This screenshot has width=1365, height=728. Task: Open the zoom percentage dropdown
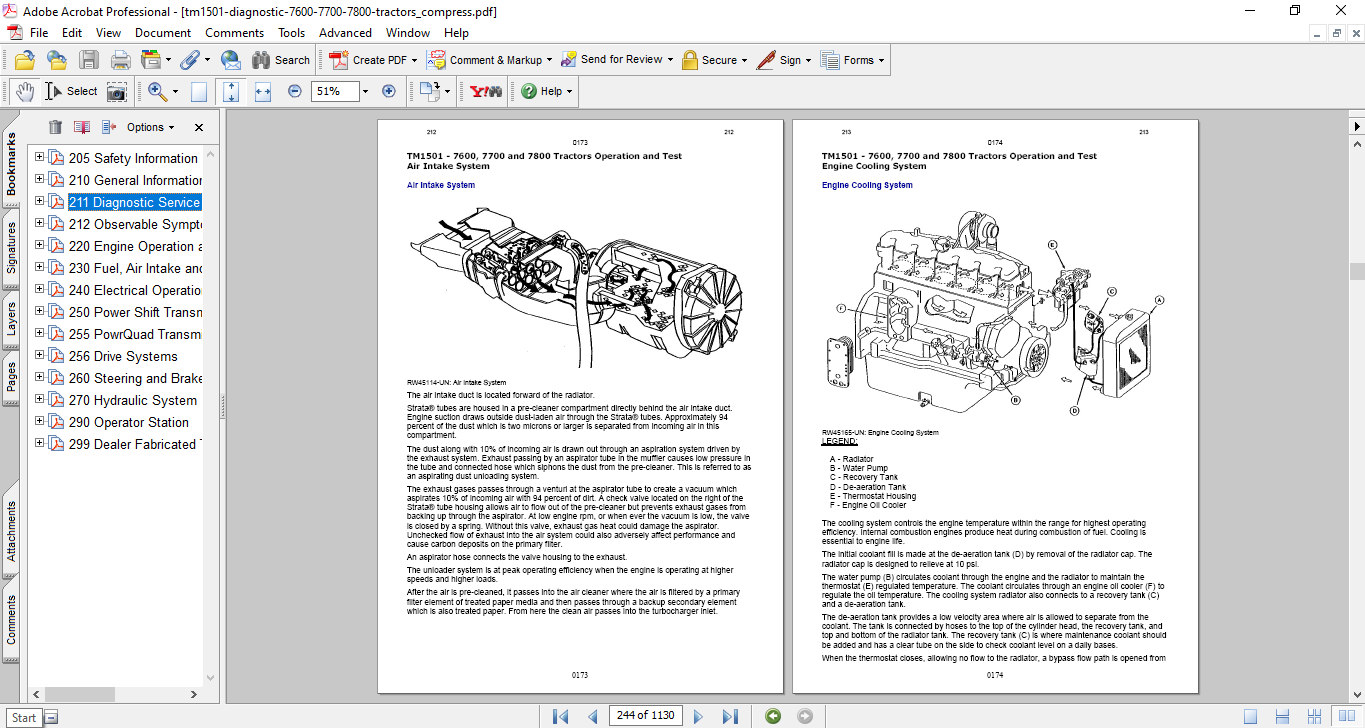click(365, 91)
